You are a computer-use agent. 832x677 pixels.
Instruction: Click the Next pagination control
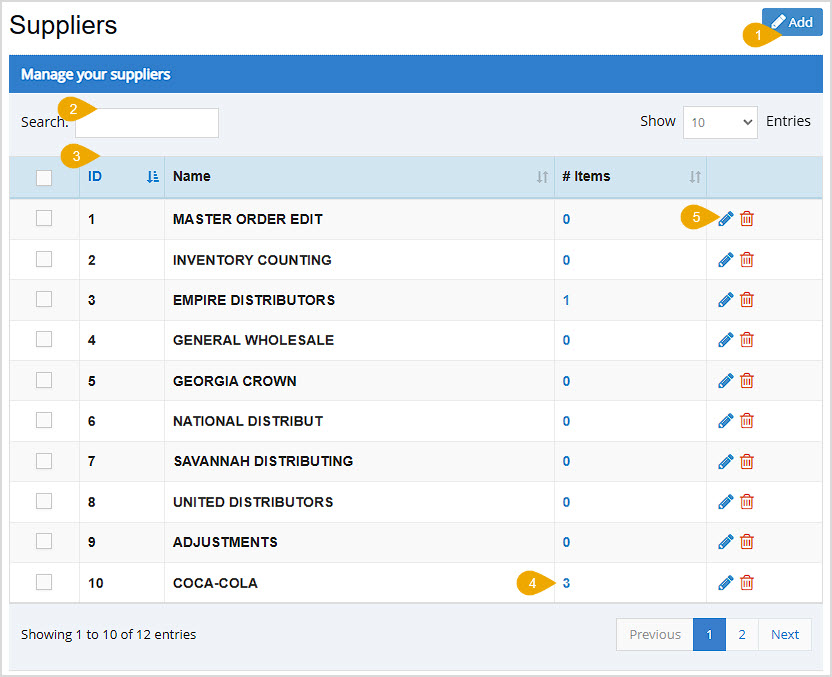[784, 634]
